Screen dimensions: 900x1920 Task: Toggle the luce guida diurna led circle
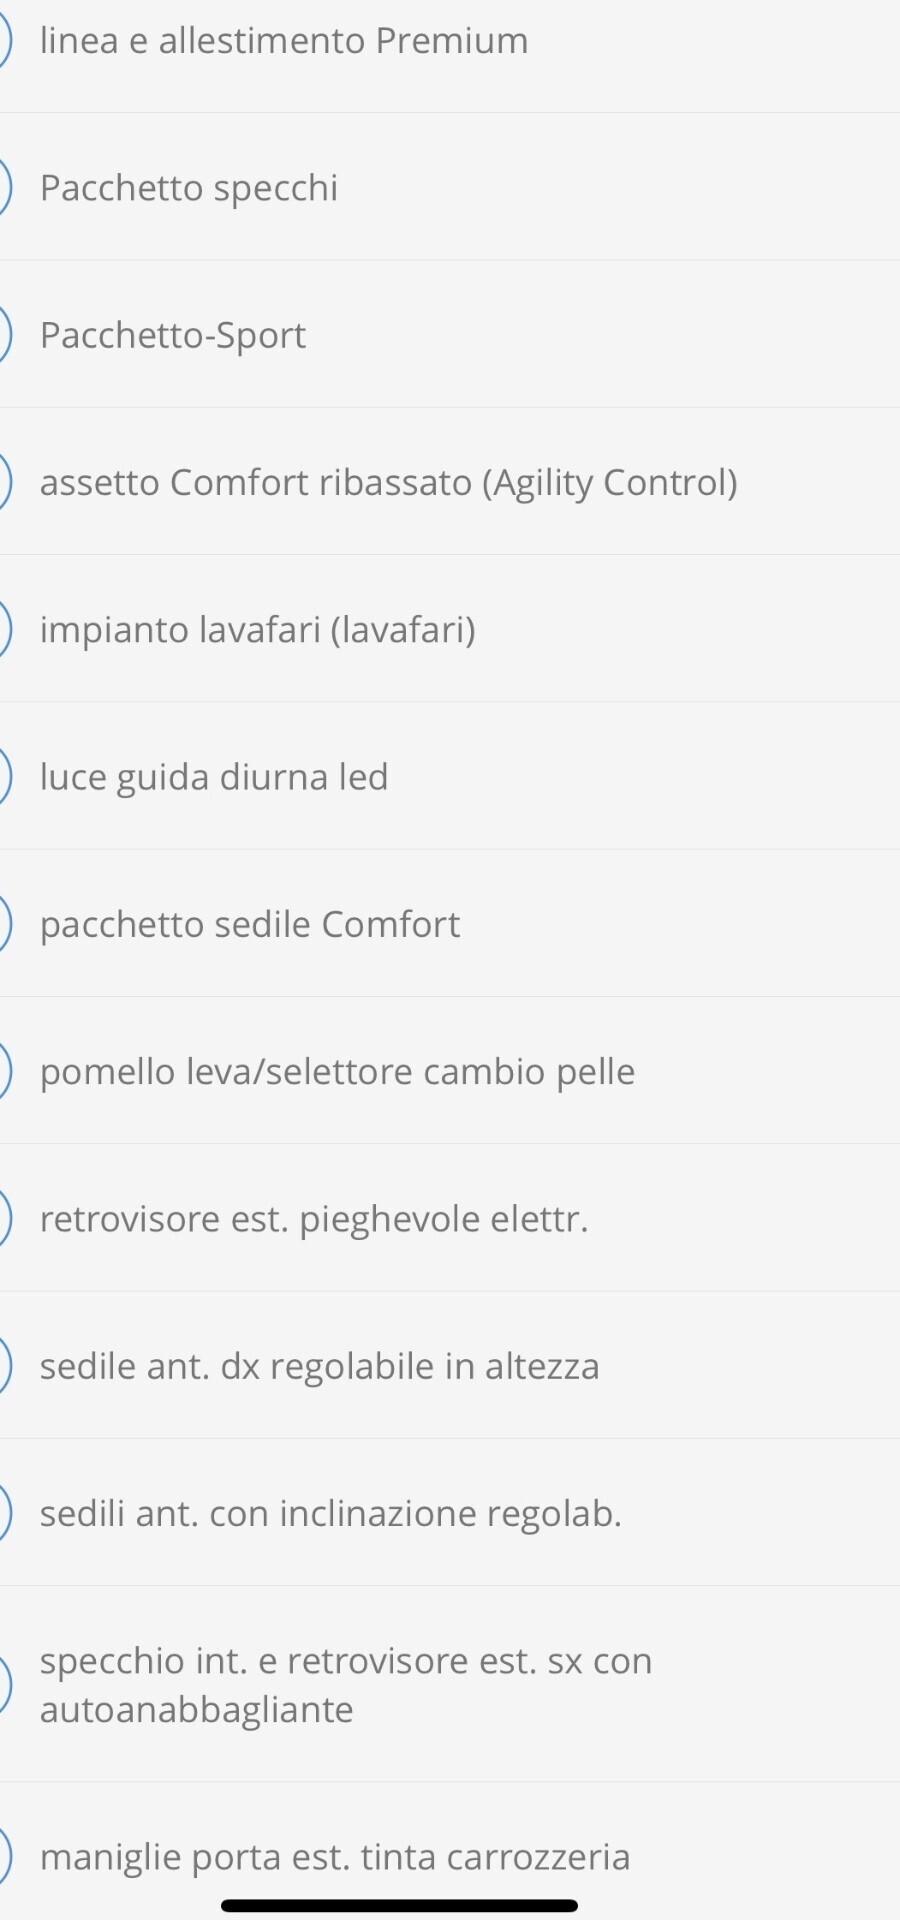pos(4,777)
